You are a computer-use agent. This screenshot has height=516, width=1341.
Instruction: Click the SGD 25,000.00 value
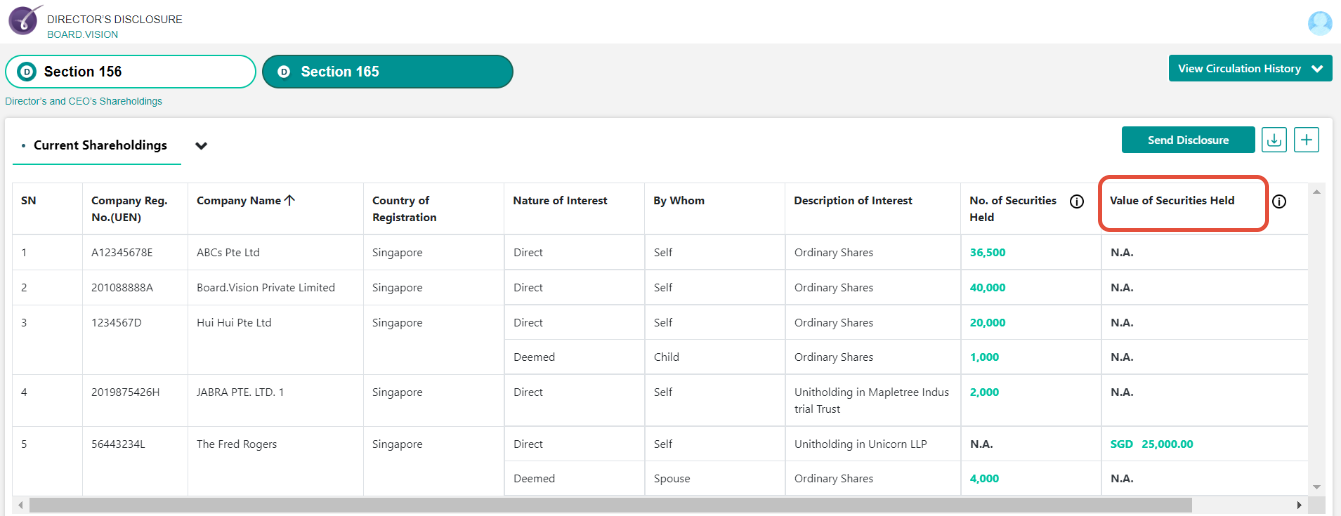point(1152,444)
